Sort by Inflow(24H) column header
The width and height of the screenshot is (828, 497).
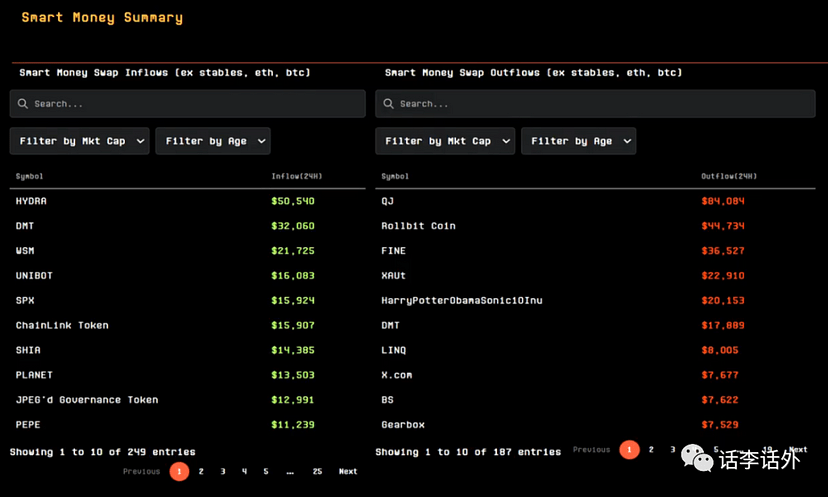(296, 177)
